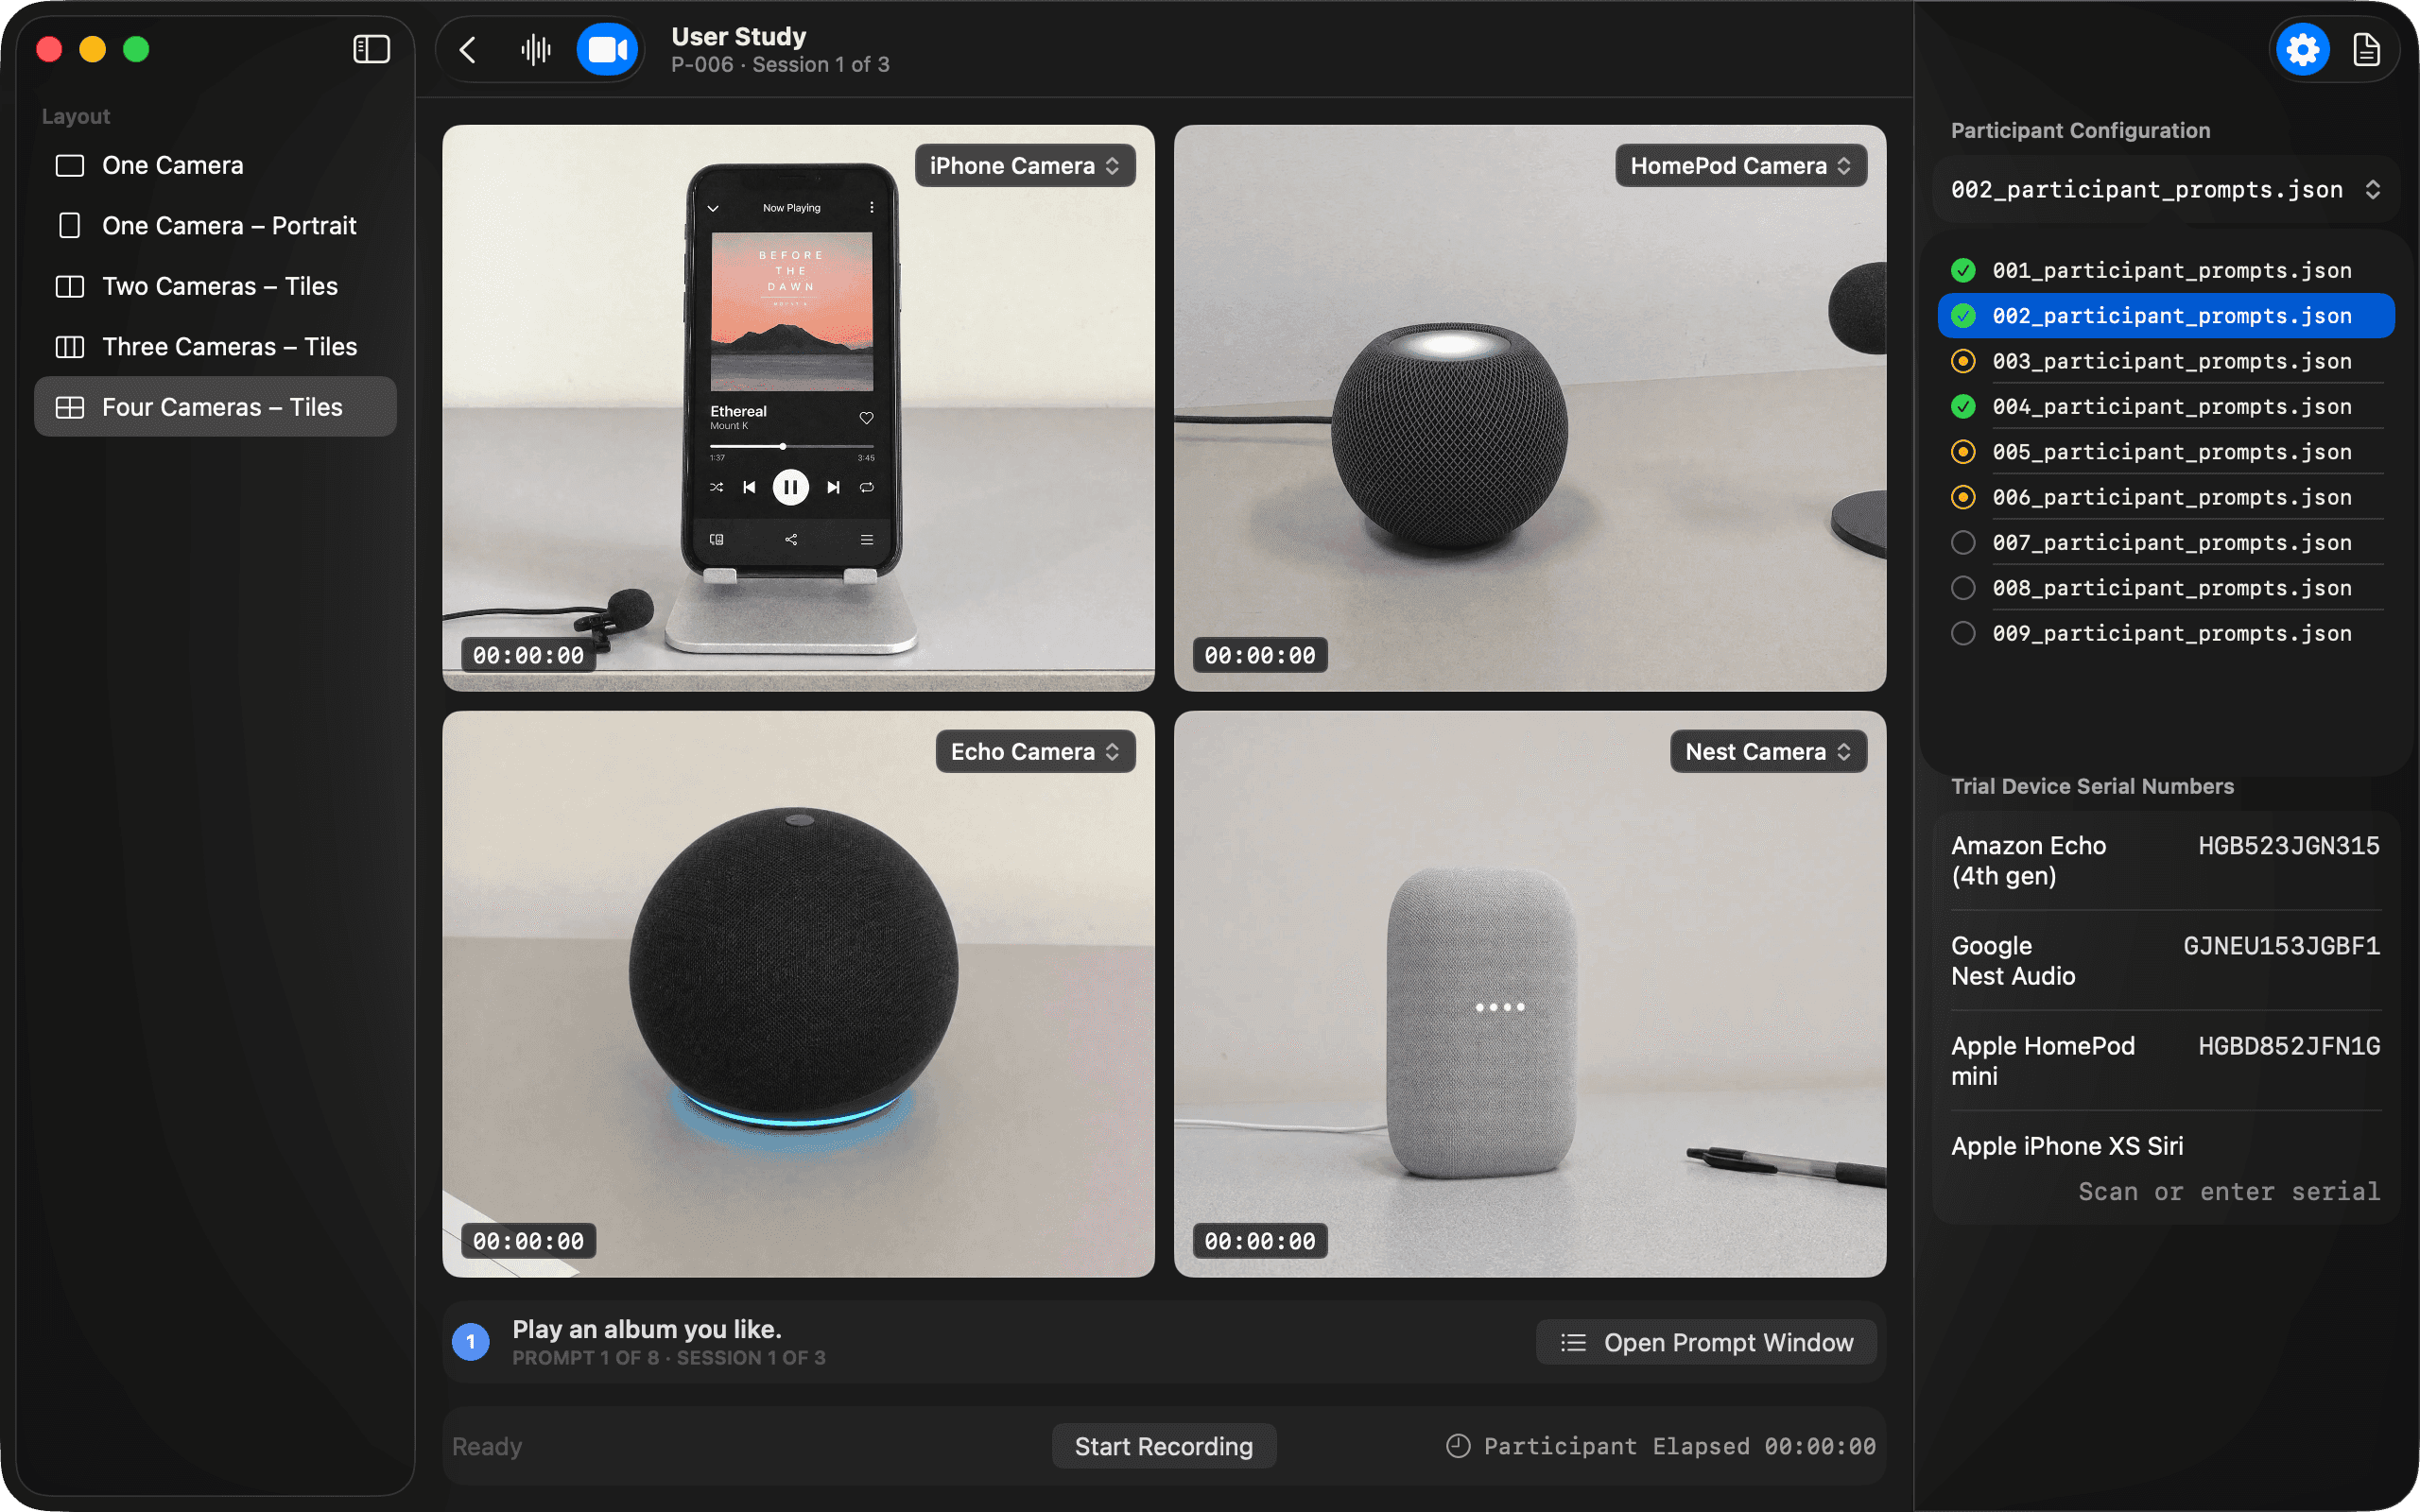Screen dimensions: 2420x1512
Task: Expand the participant configuration file selector
Action: [2166, 190]
